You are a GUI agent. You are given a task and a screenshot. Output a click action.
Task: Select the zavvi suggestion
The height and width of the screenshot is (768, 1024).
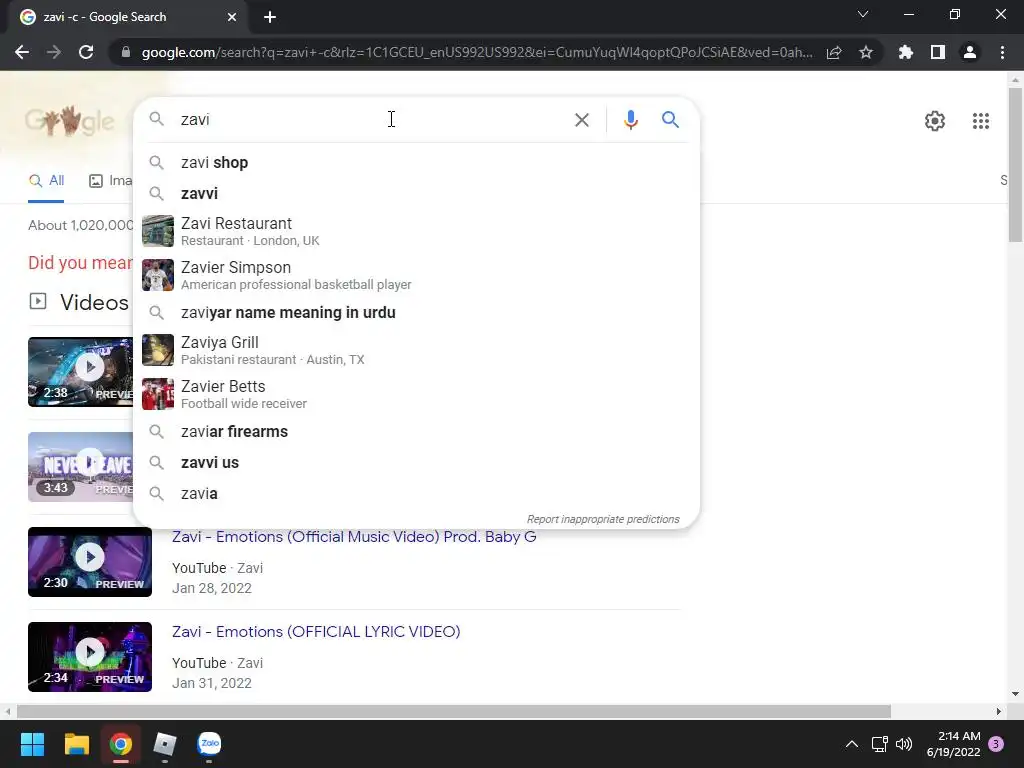(416, 193)
